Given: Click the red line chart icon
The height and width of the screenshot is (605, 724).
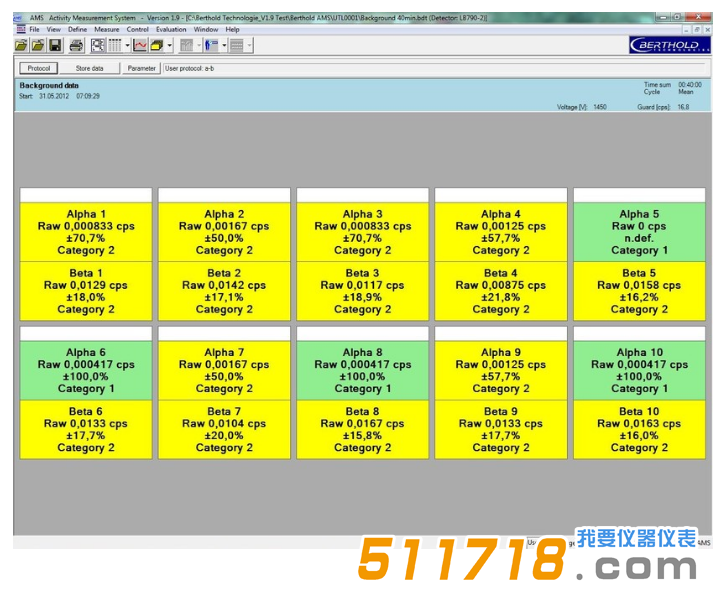Looking at the screenshot, I should click(140, 45).
